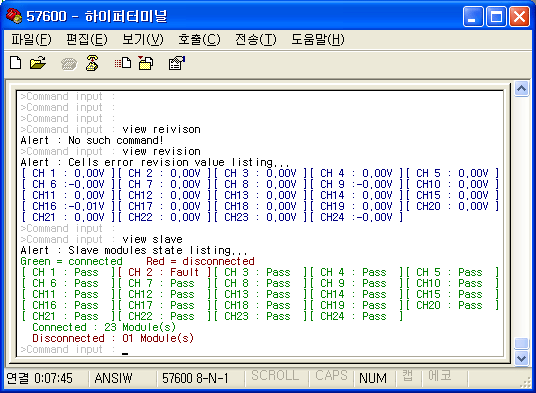Click the CAPS status indicator
Image resolution: width=536 pixels, height=393 pixels.
pyautogui.click(x=331, y=376)
